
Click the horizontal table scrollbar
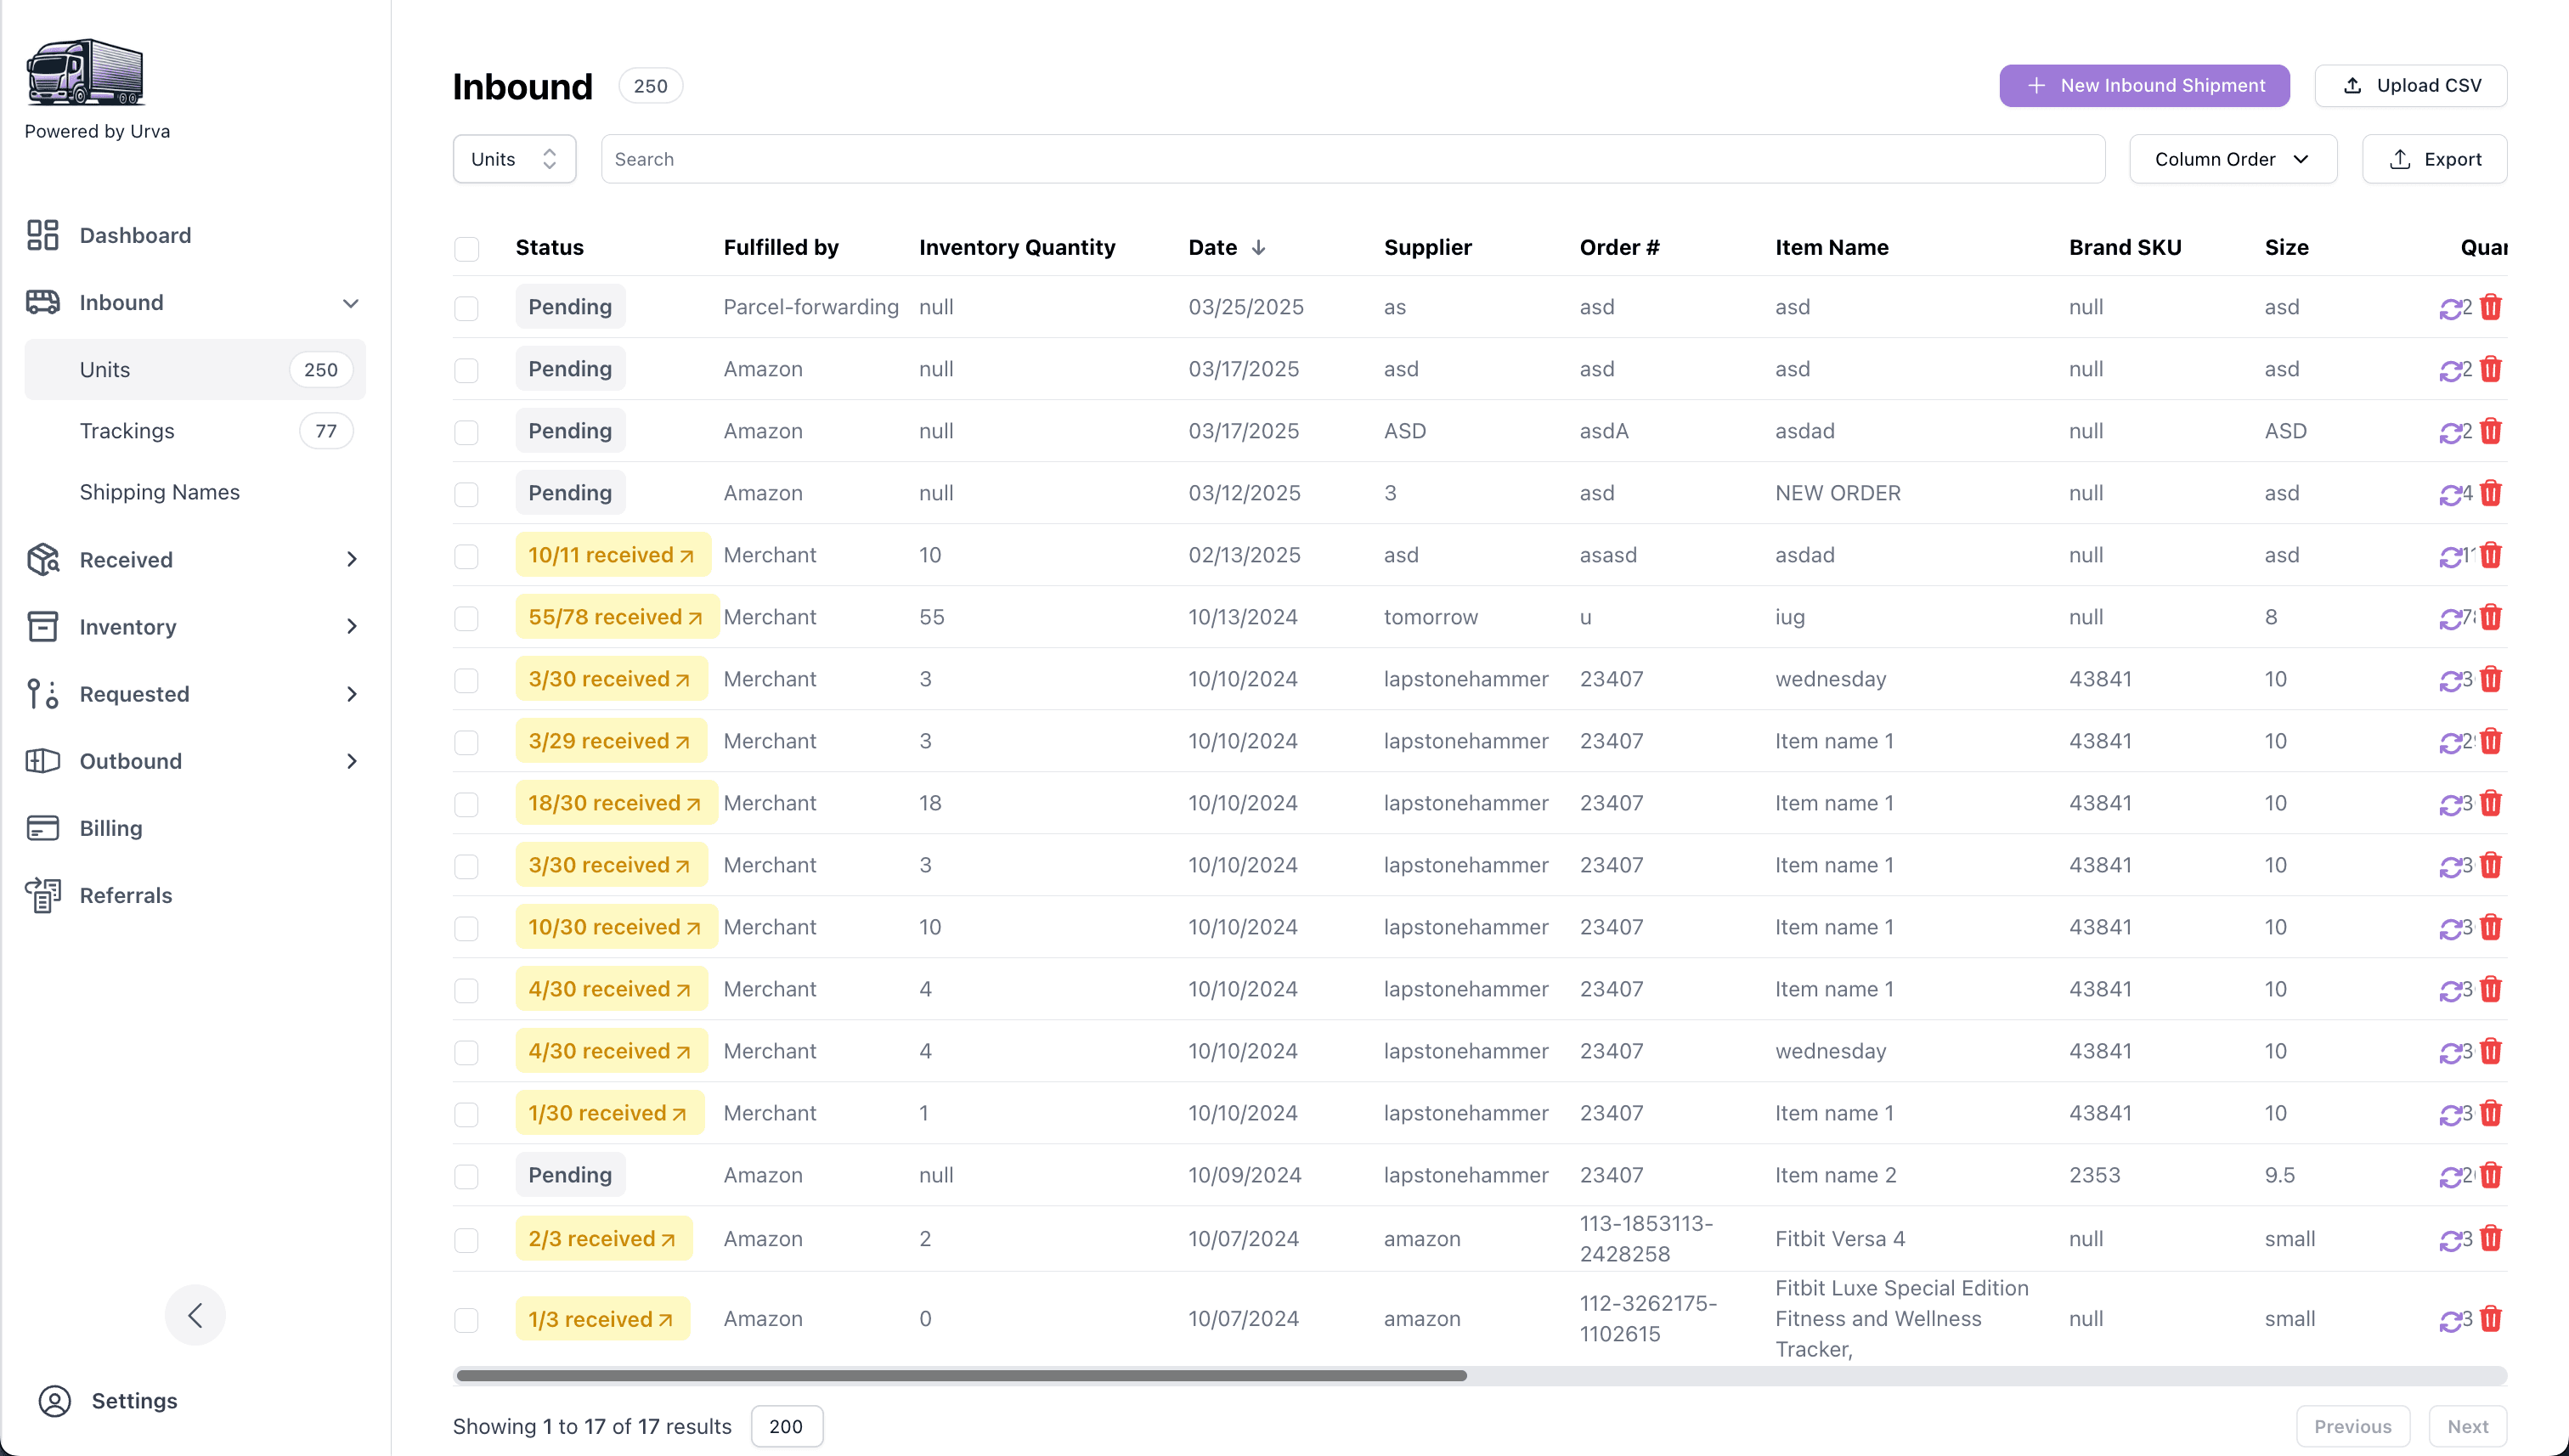[960, 1376]
